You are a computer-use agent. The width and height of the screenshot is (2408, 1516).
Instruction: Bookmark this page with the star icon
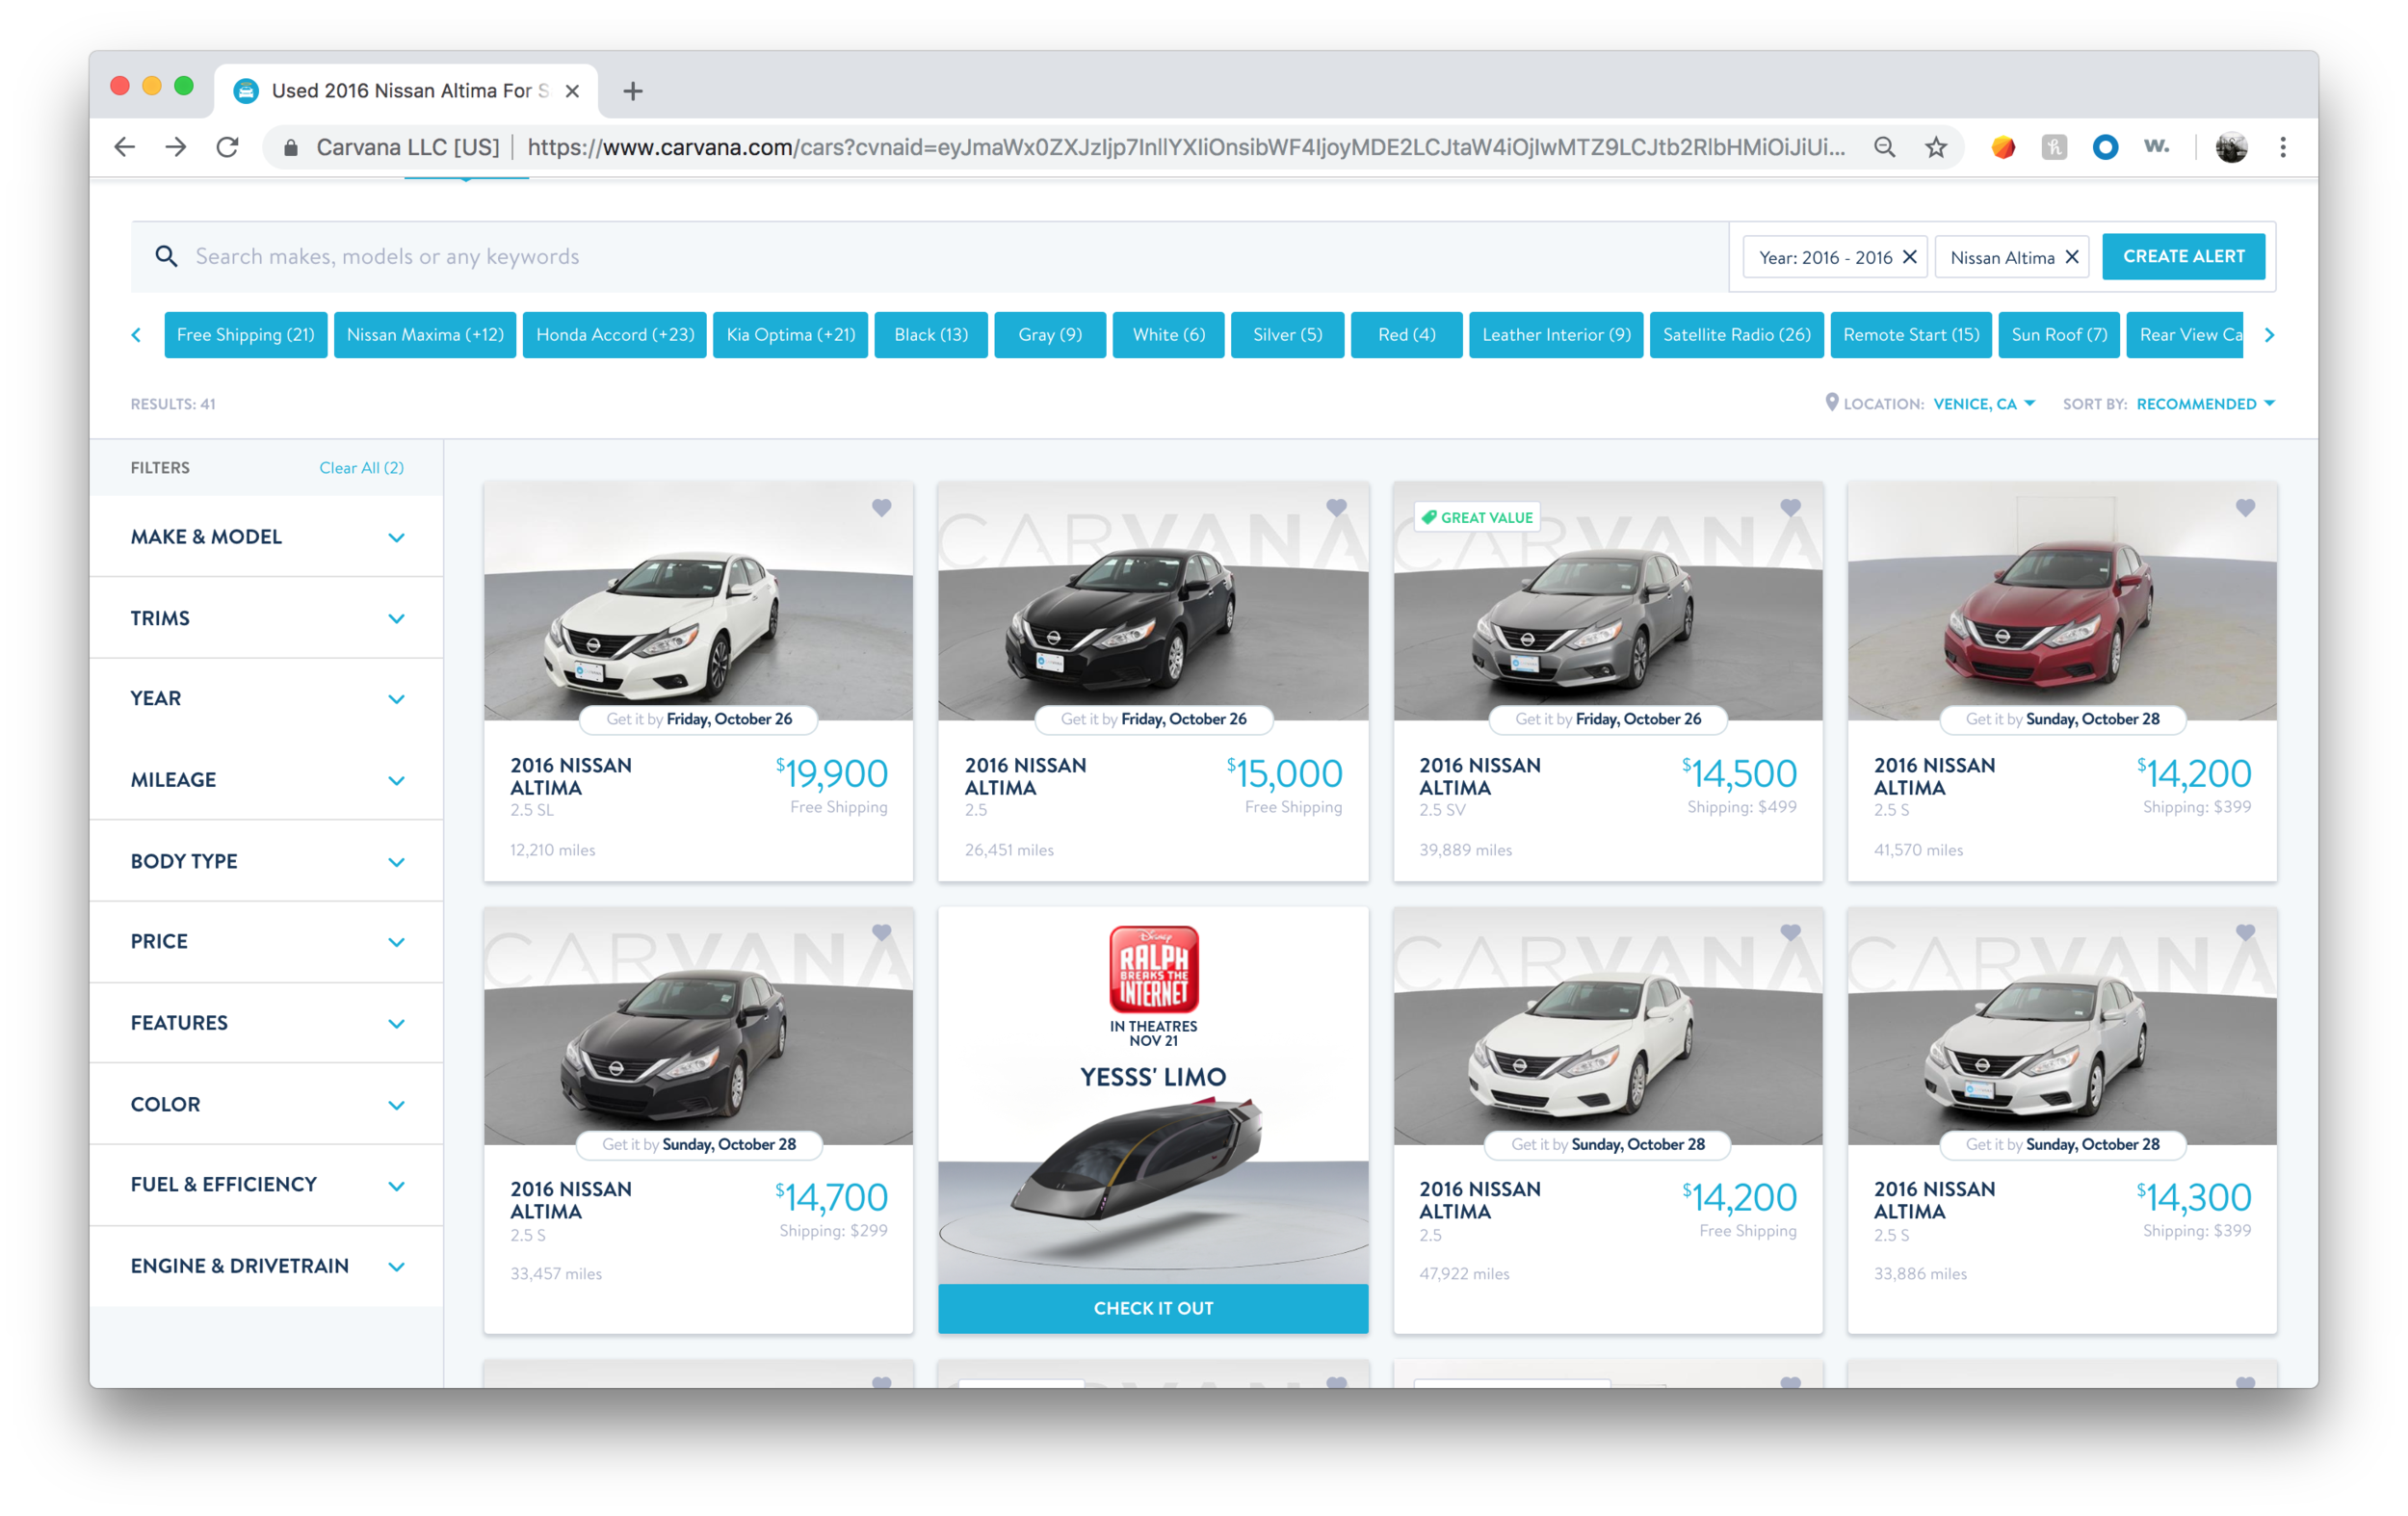coord(1937,148)
